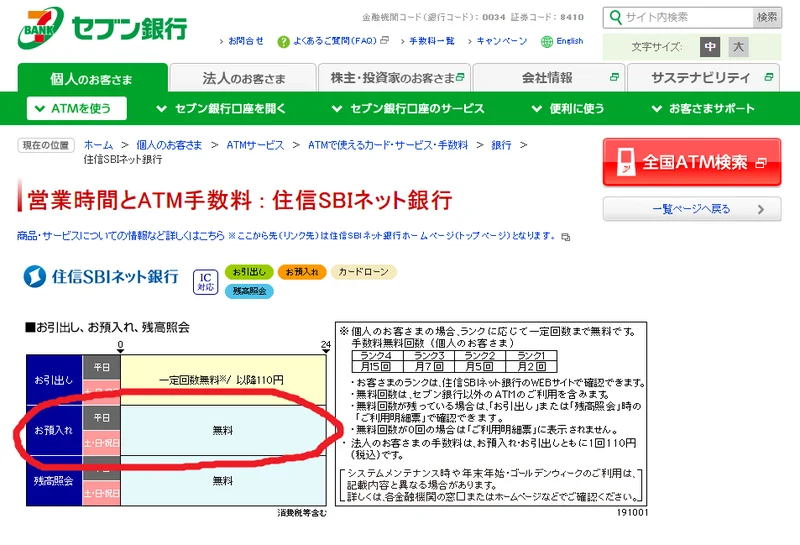Expand the ATMを使う menu

click(77, 108)
